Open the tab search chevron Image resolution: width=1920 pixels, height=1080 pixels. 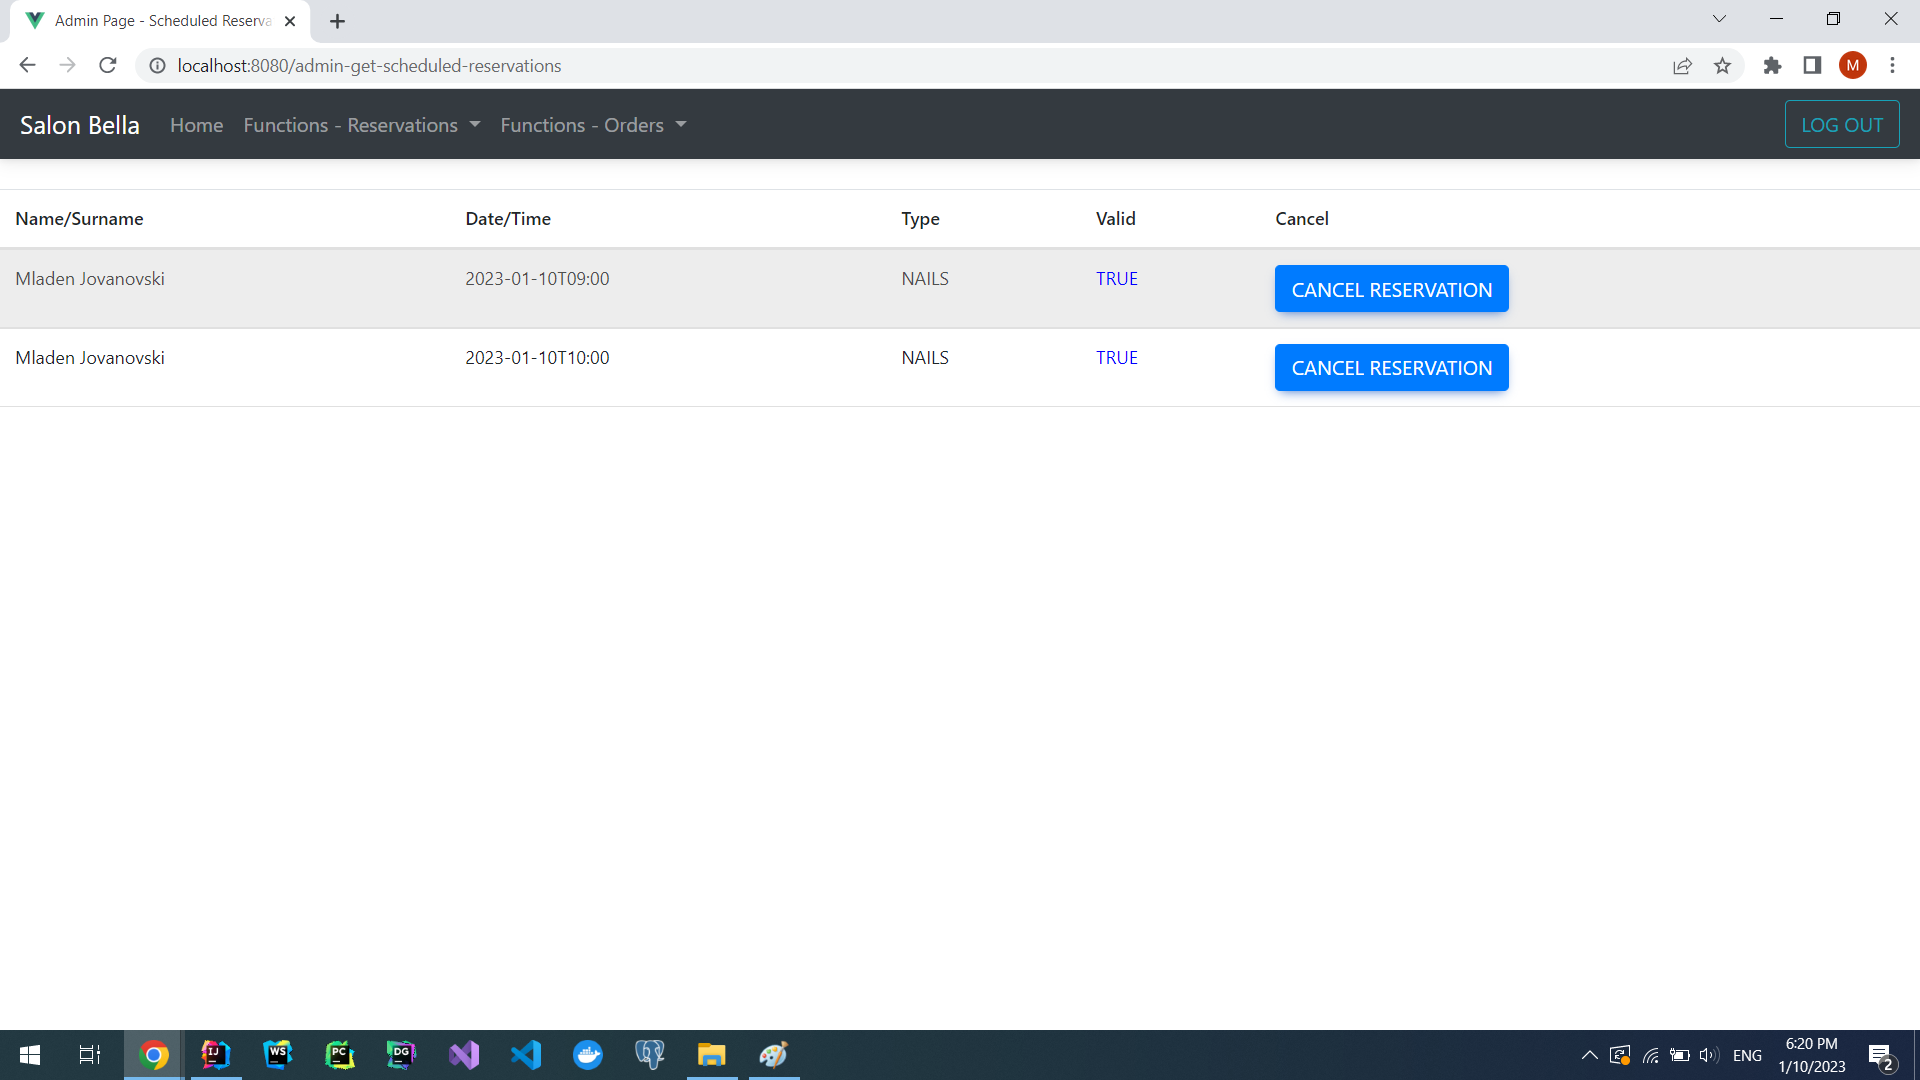[1719, 19]
